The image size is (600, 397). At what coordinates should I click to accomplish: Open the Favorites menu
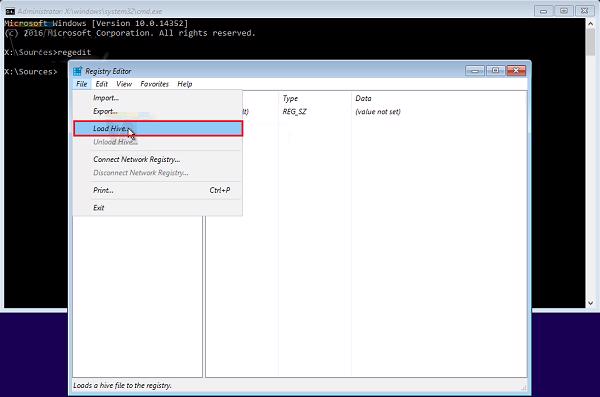tap(155, 84)
